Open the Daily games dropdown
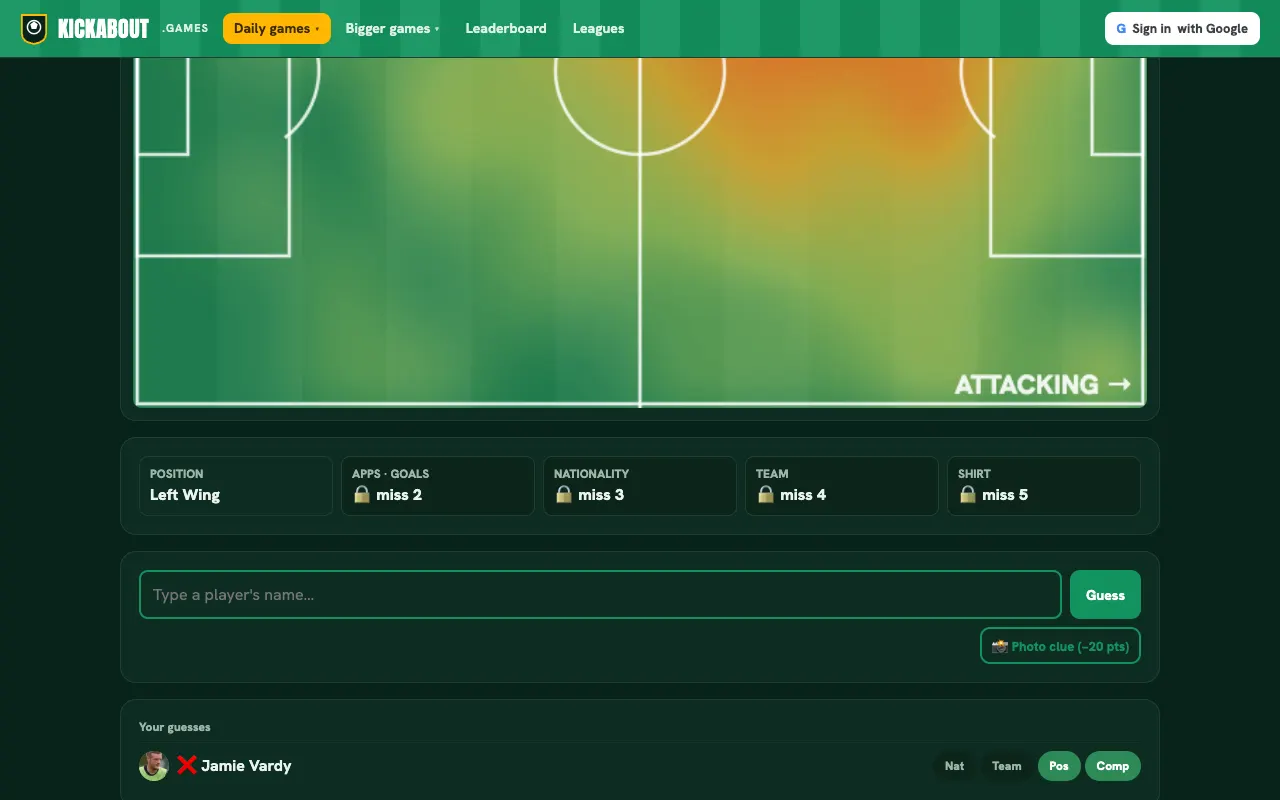Image resolution: width=1280 pixels, height=800 pixels. (x=277, y=28)
